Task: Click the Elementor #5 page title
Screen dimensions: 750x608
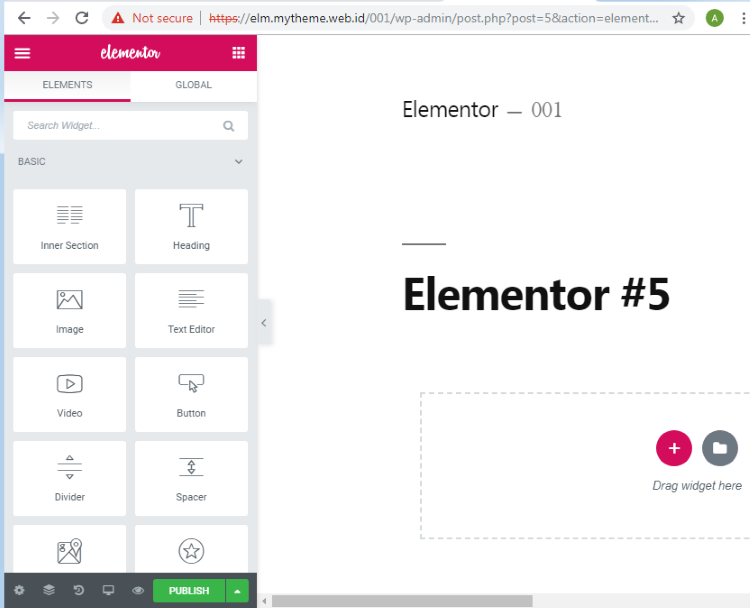Action: click(536, 295)
